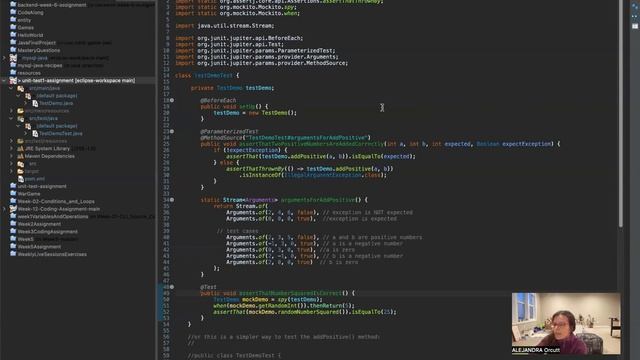Click the pom.xml file icon
Image resolution: width=640 pixels, height=360 pixels.
20,179
